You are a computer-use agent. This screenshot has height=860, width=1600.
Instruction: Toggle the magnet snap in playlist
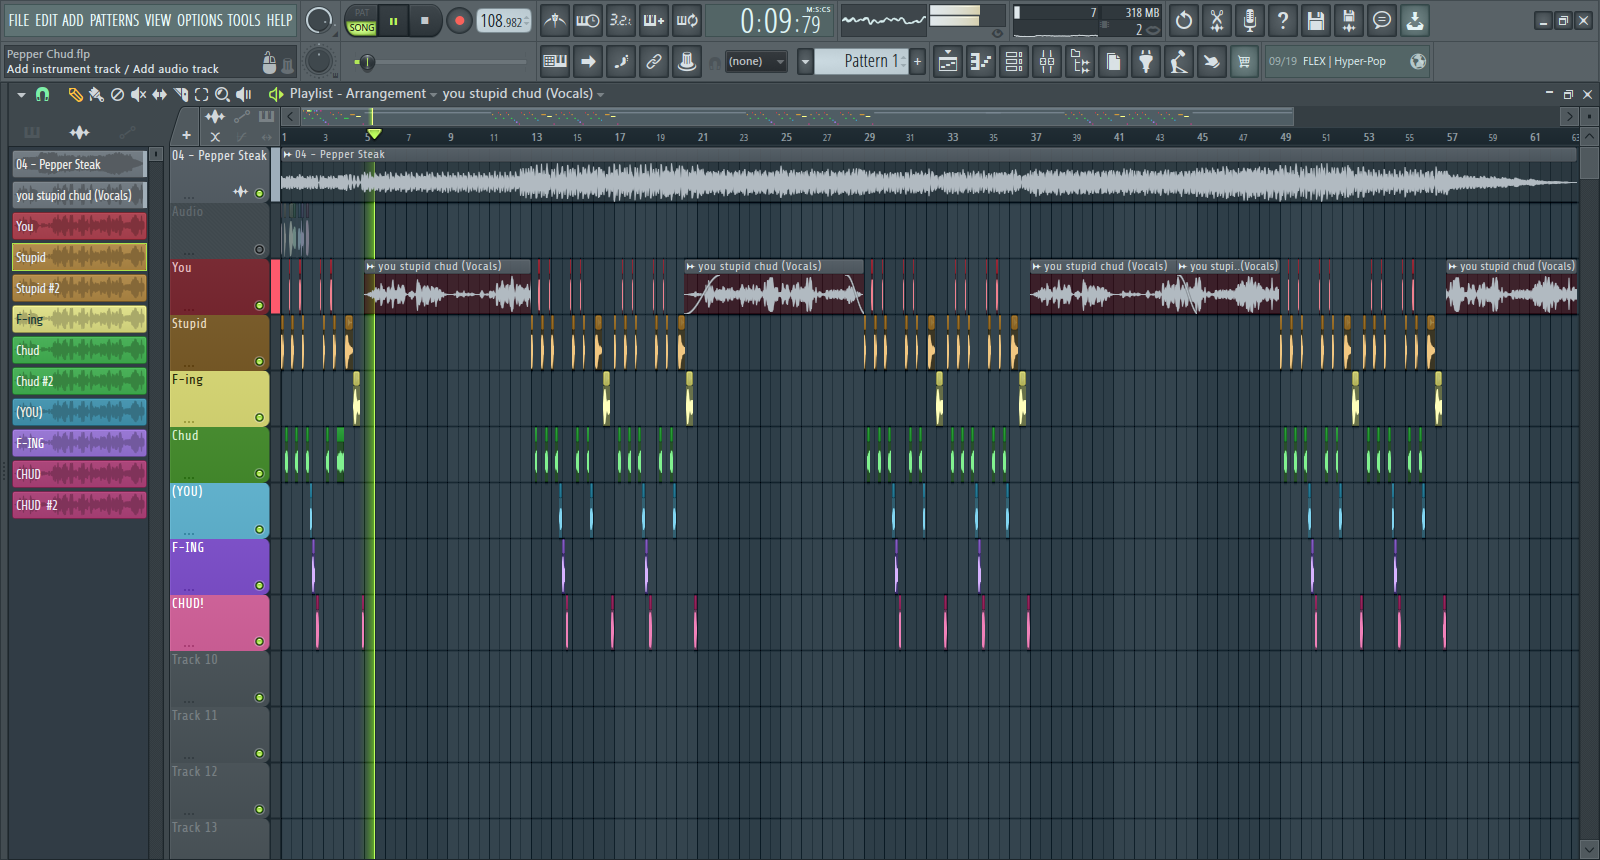click(42, 94)
